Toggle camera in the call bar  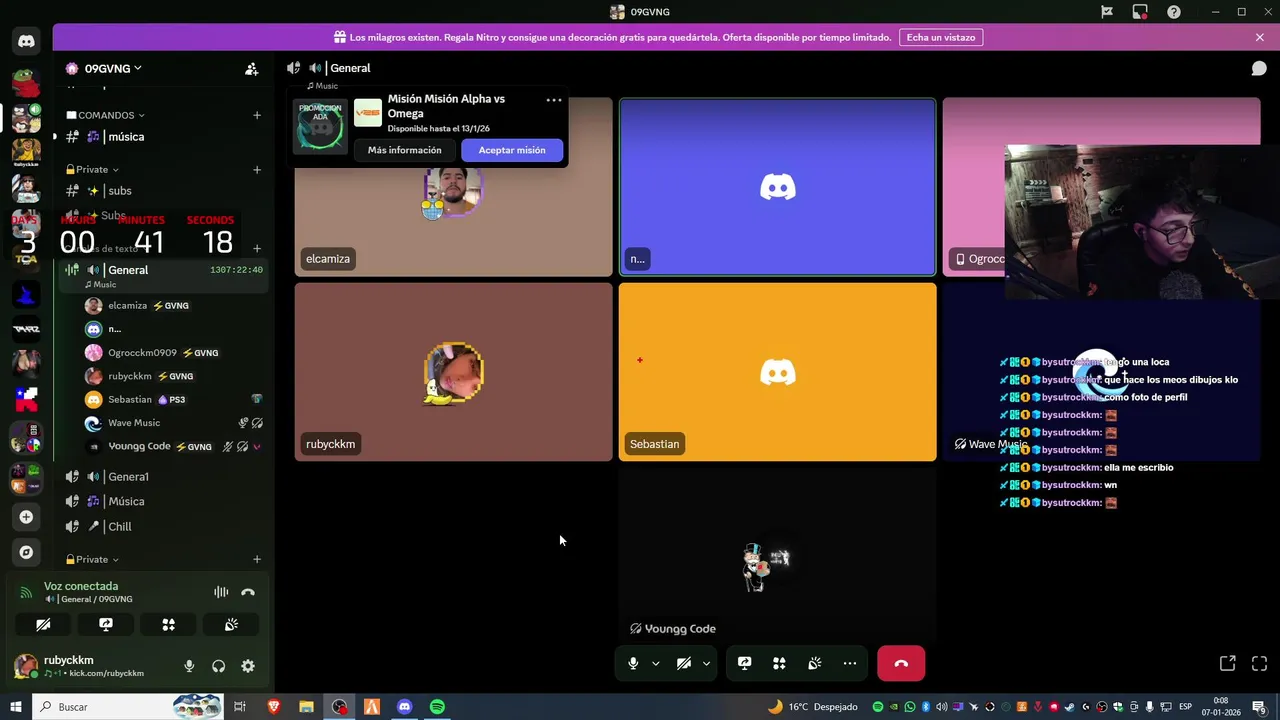click(x=684, y=663)
